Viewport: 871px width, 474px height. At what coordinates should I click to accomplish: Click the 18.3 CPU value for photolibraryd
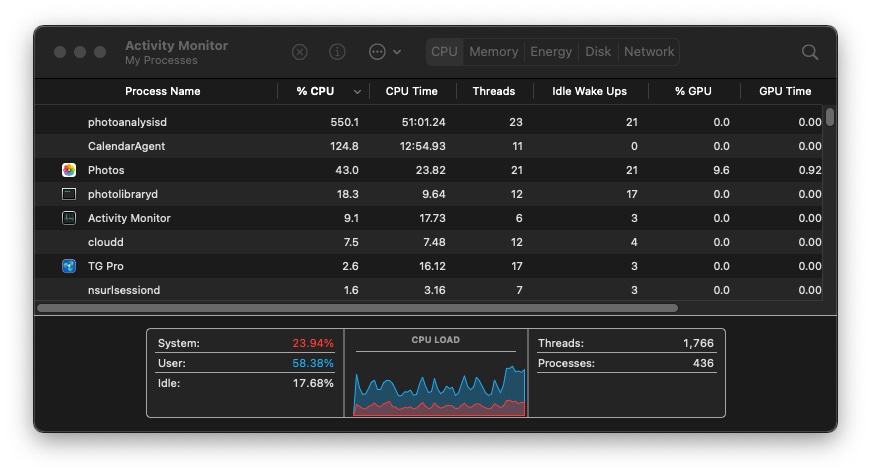[x=347, y=194]
